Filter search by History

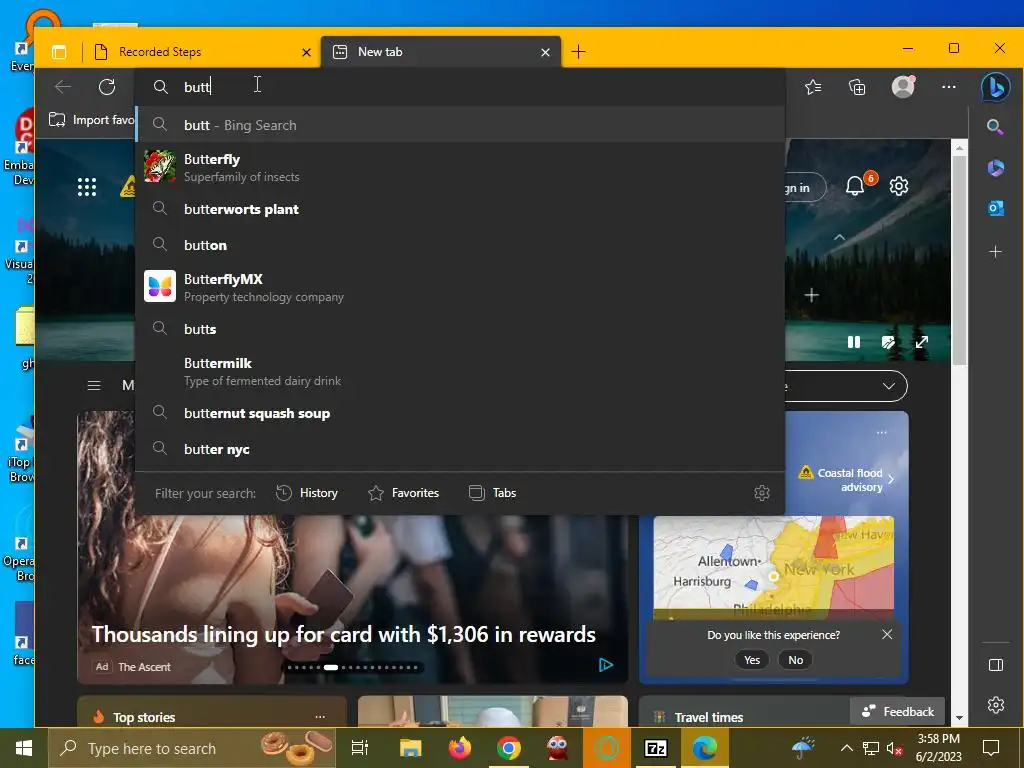[306, 493]
